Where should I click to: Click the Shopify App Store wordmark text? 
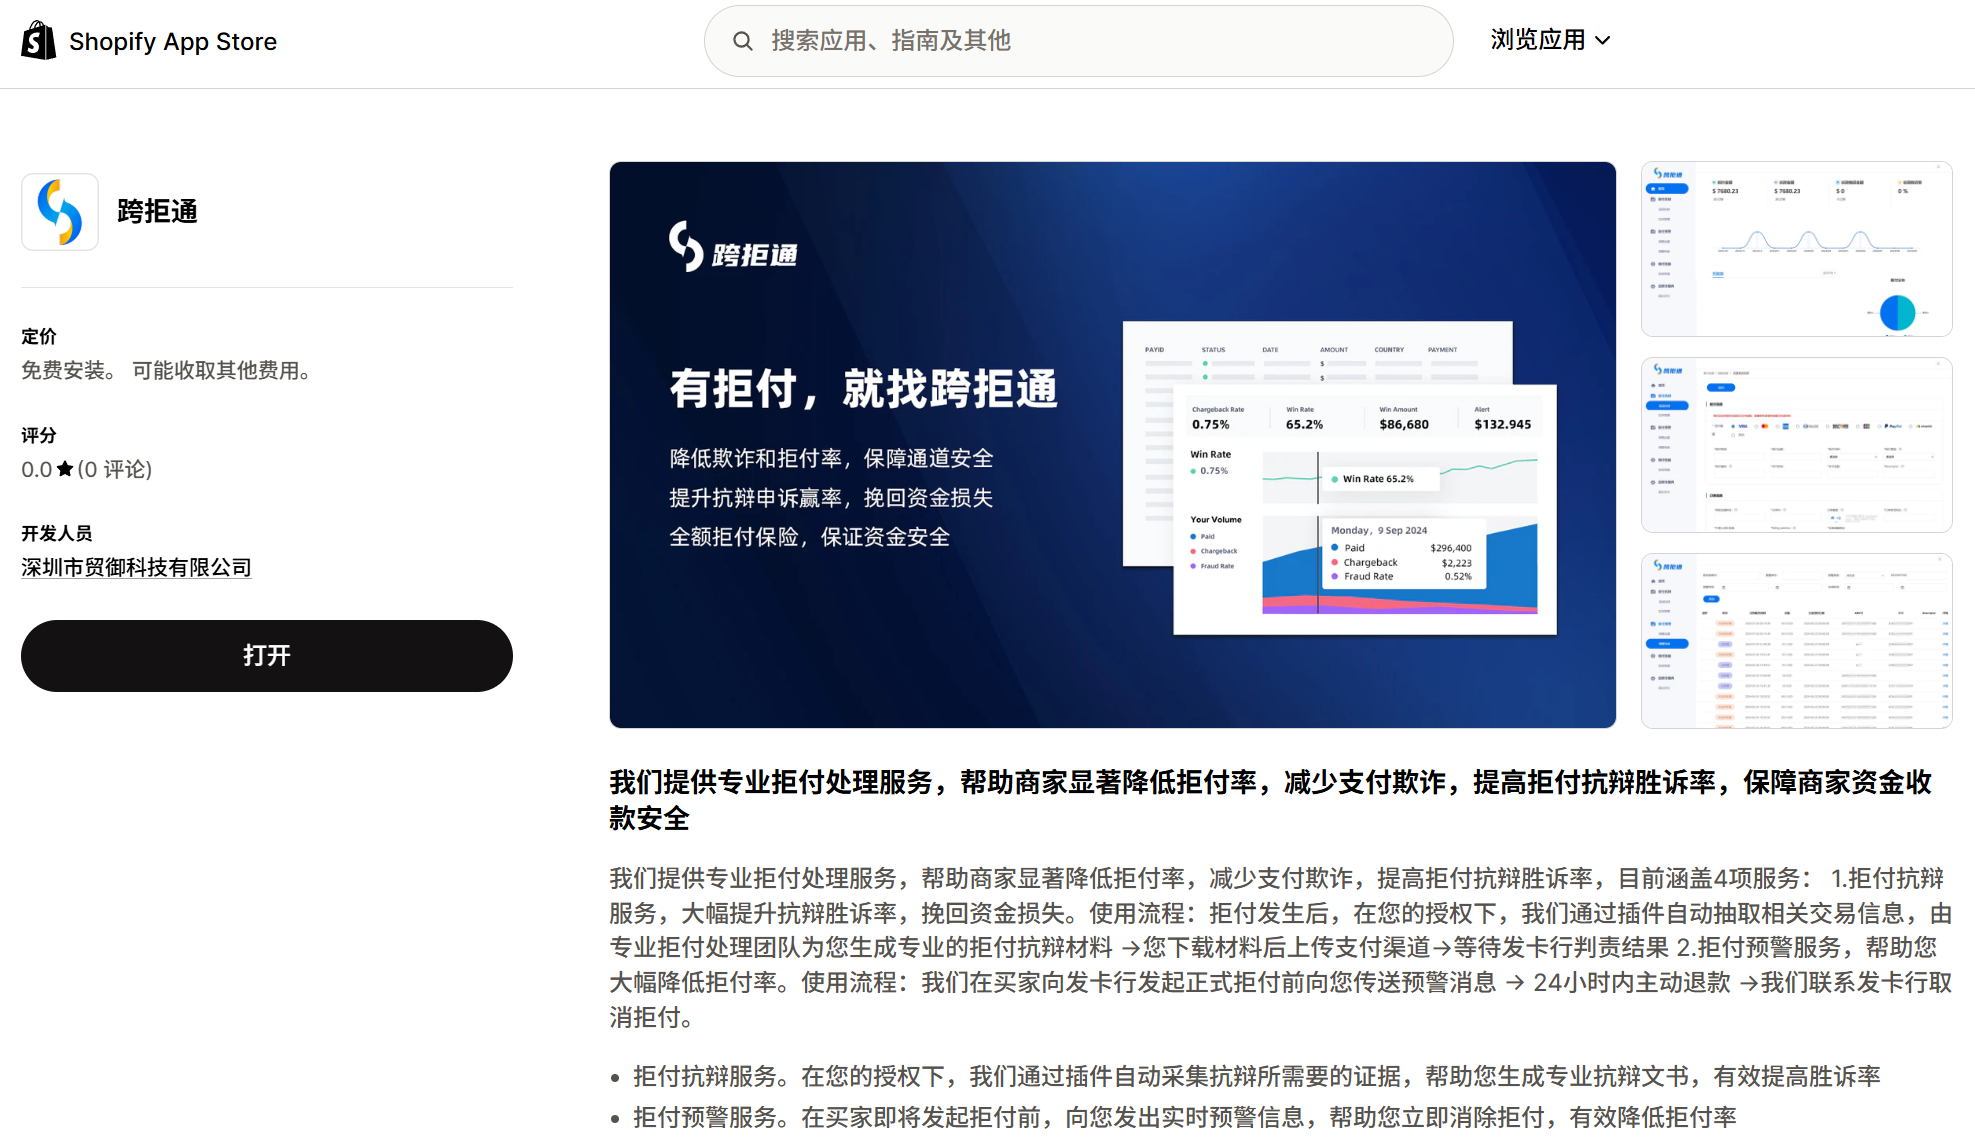[x=173, y=42]
